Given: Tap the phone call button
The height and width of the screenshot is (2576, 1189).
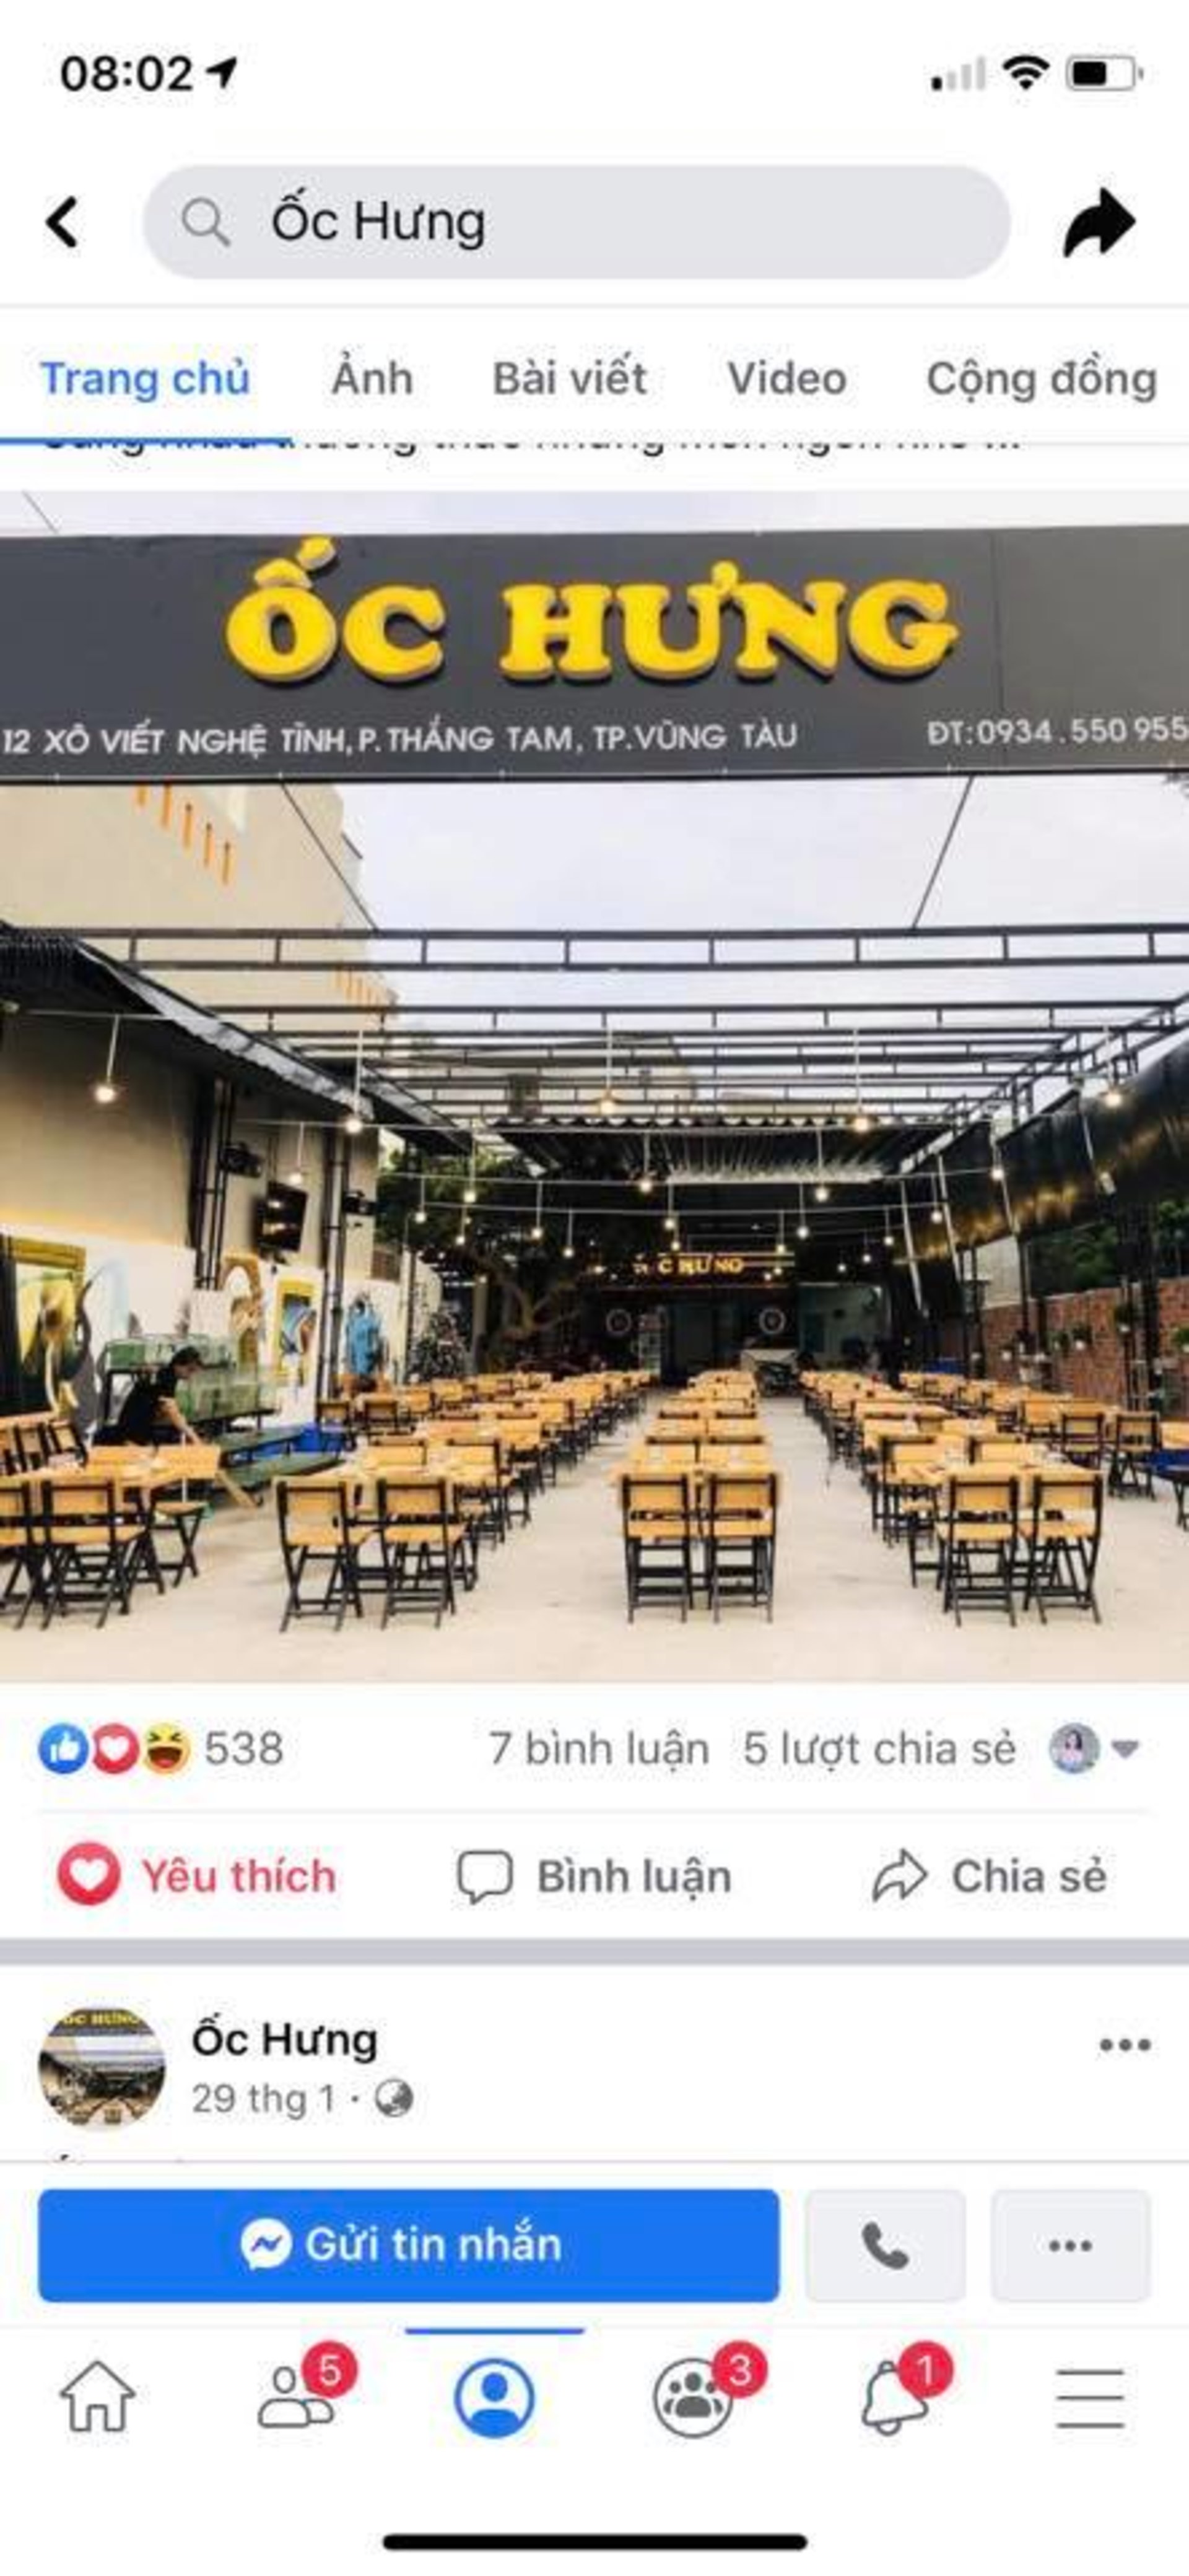Looking at the screenshot, I should (x=885, y=2245).
